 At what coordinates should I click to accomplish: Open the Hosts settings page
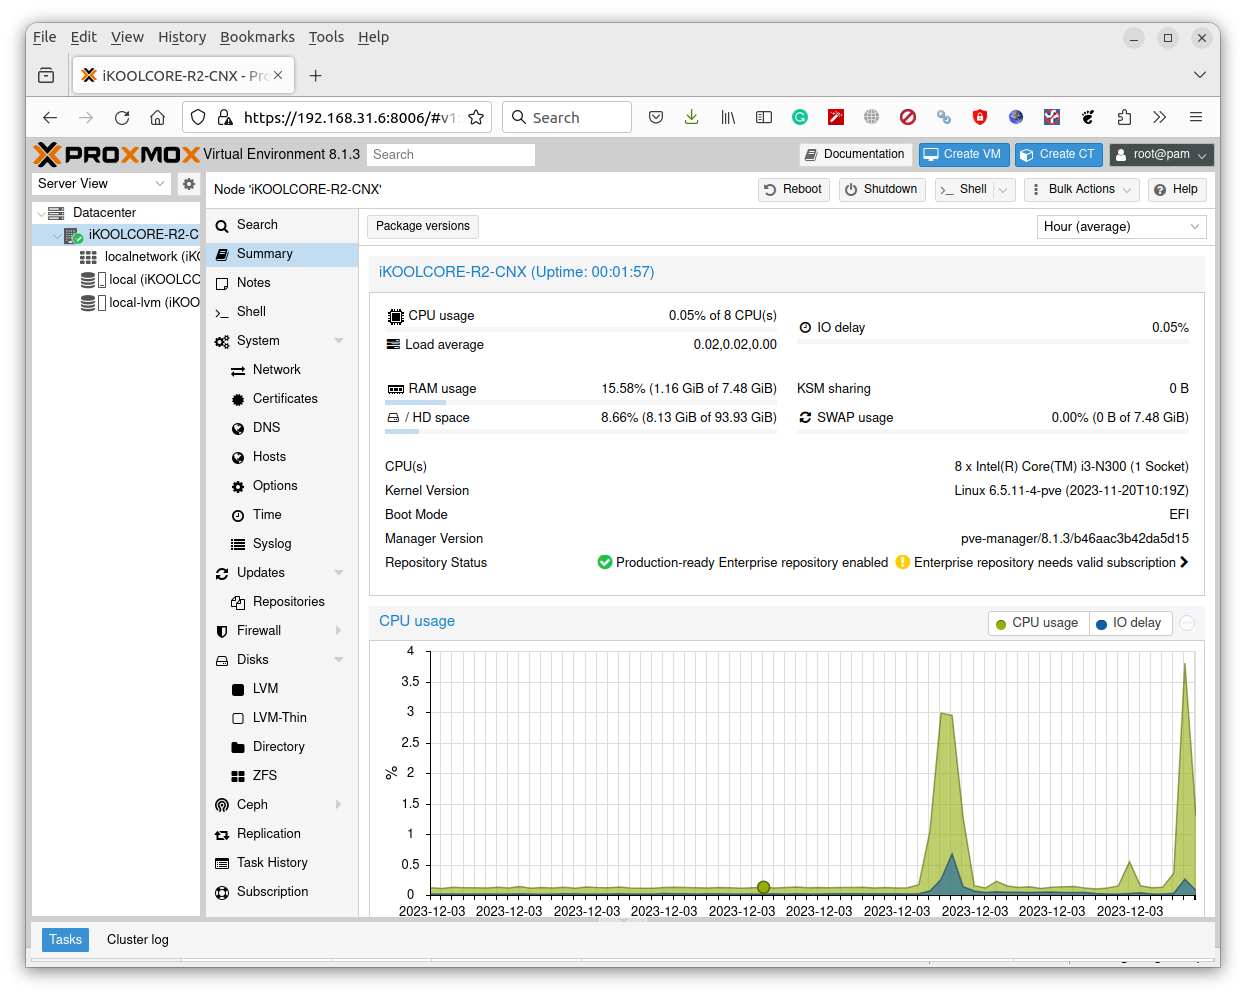point(269,457)
